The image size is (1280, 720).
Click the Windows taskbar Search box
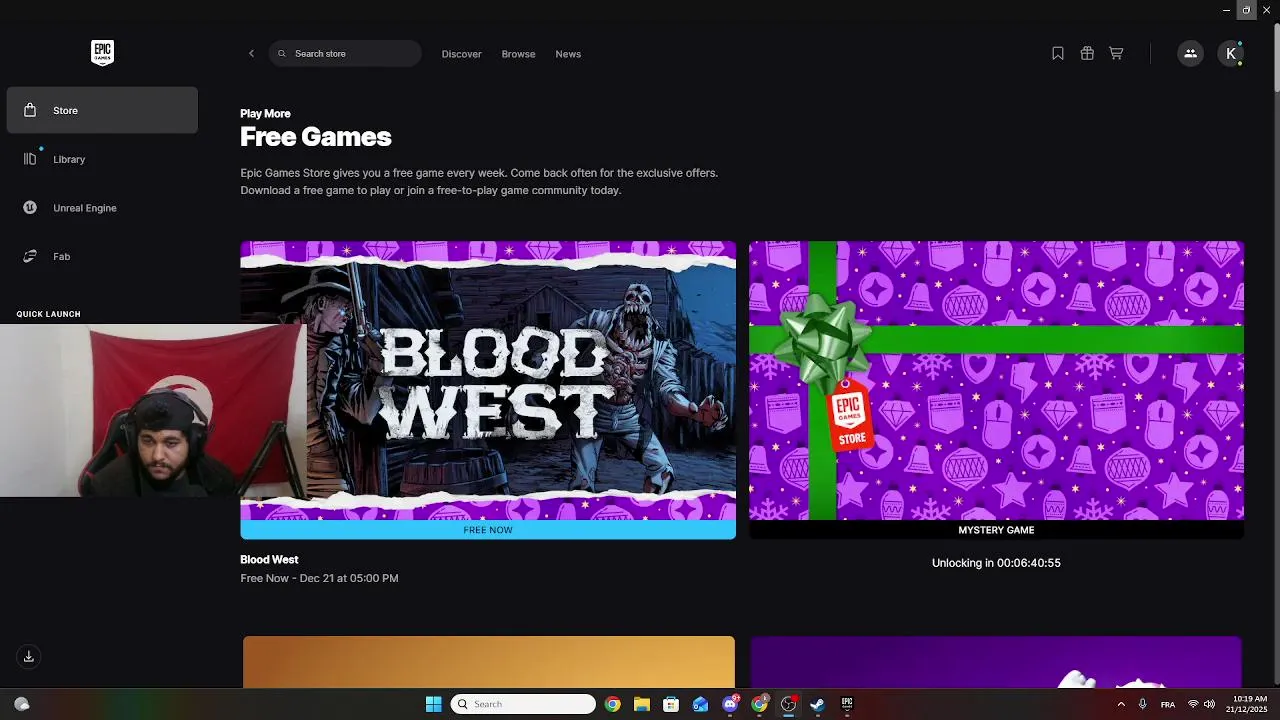coord(523,704)
